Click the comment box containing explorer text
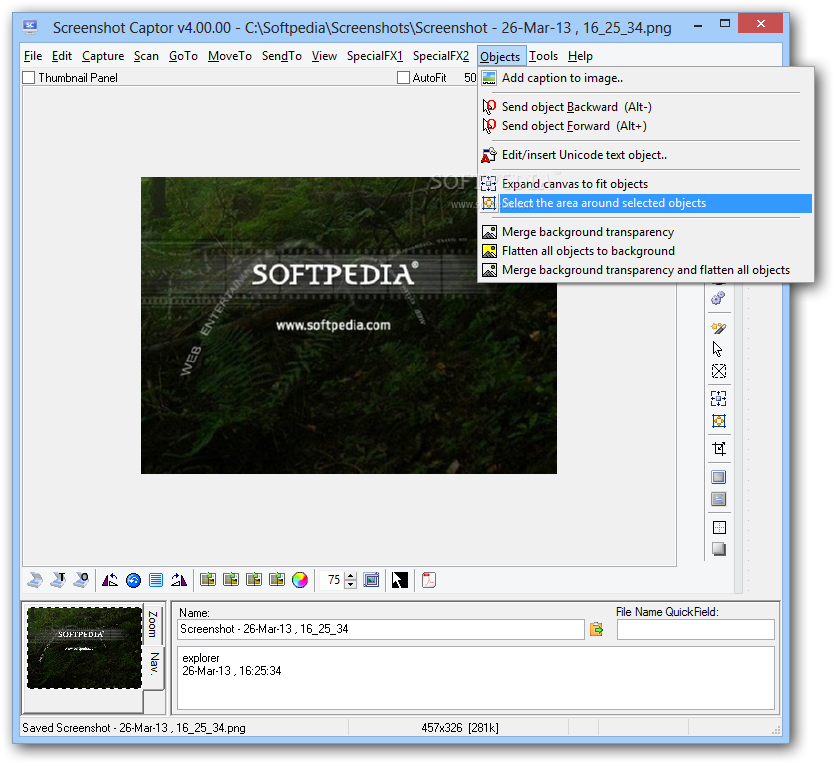This screenshot has height=764, width=835. click(x=476, y=678)
